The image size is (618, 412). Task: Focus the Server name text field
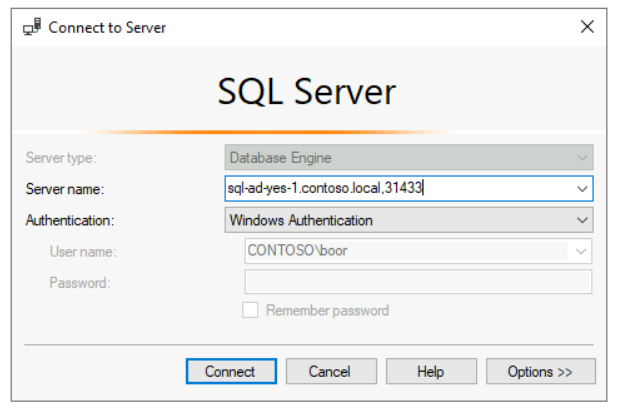[x=399, y=188]
